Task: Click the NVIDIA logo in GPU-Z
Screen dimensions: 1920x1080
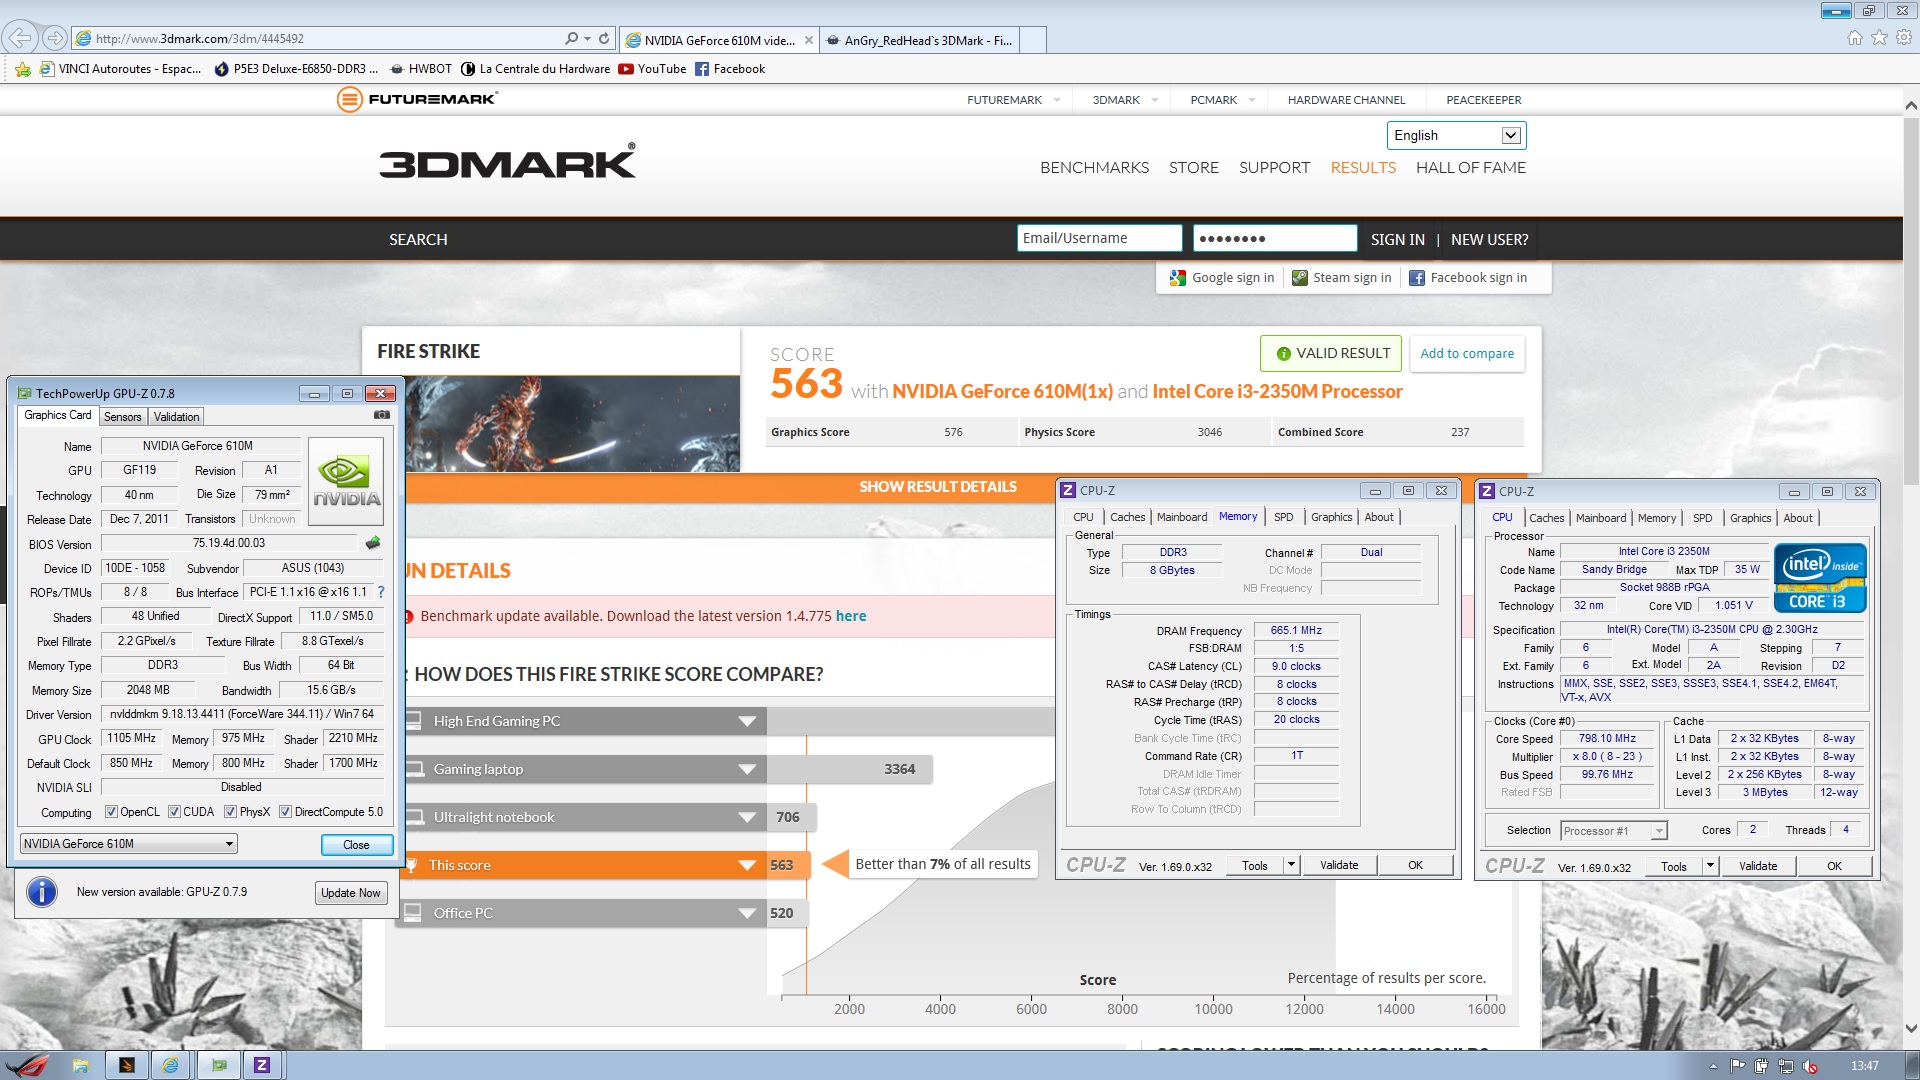Action: click(x=346, y=482)
